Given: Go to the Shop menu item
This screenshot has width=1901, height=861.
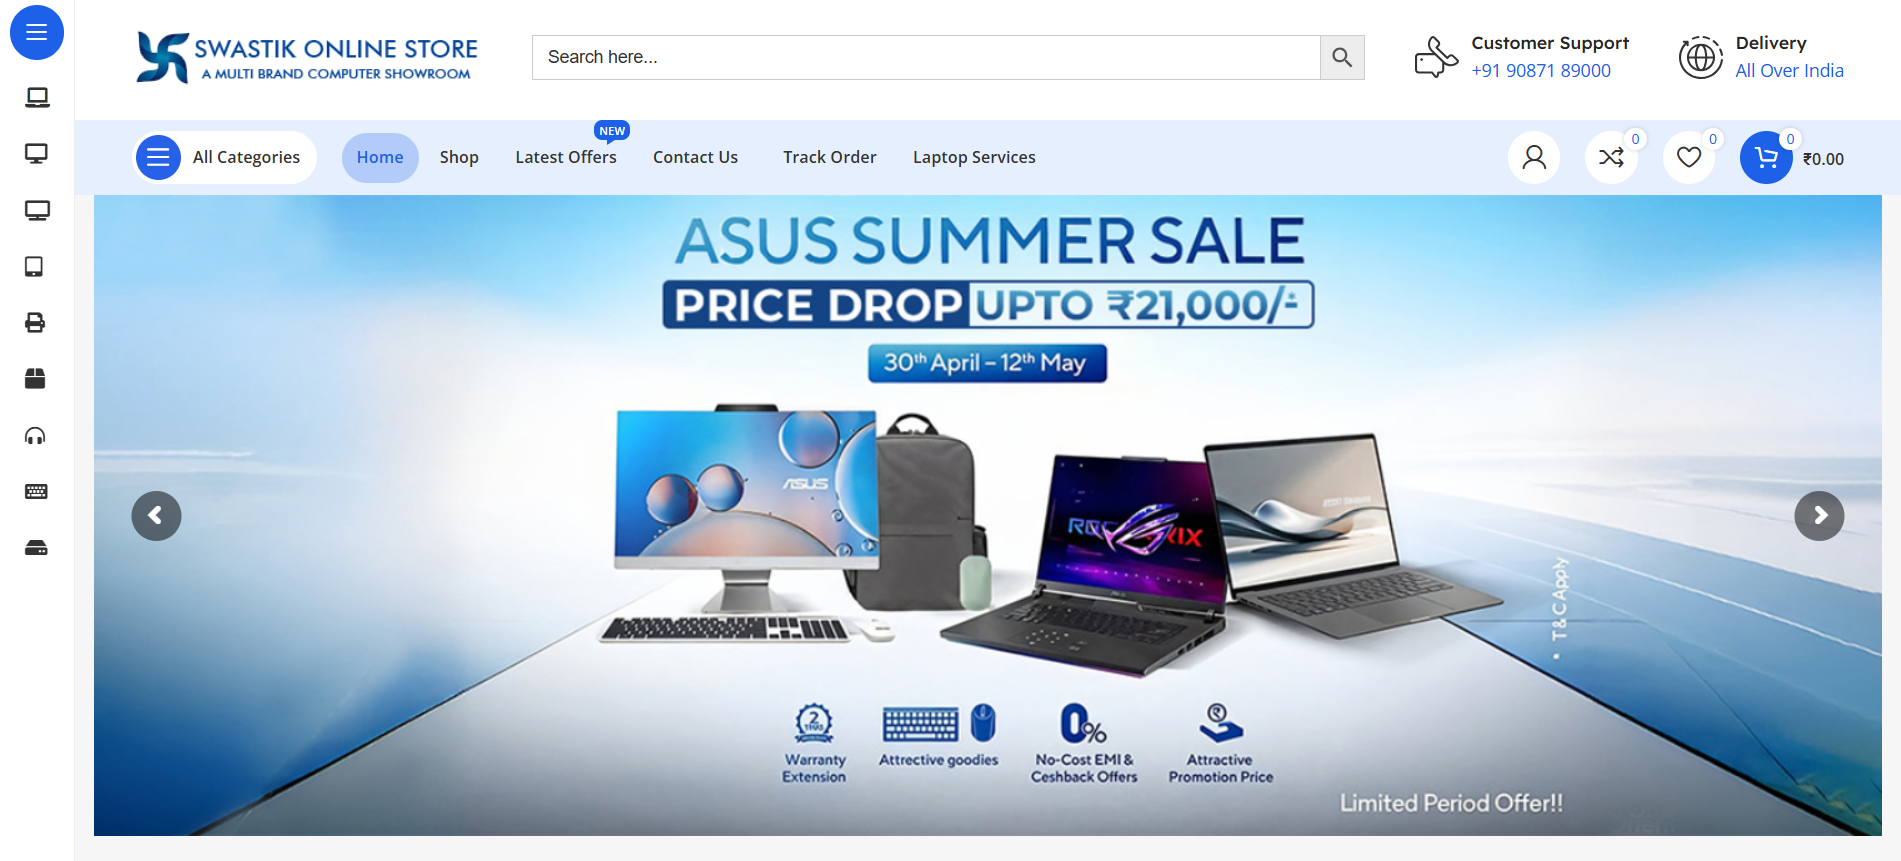Looking at the screenshot, I should click(x=459, y=157).
